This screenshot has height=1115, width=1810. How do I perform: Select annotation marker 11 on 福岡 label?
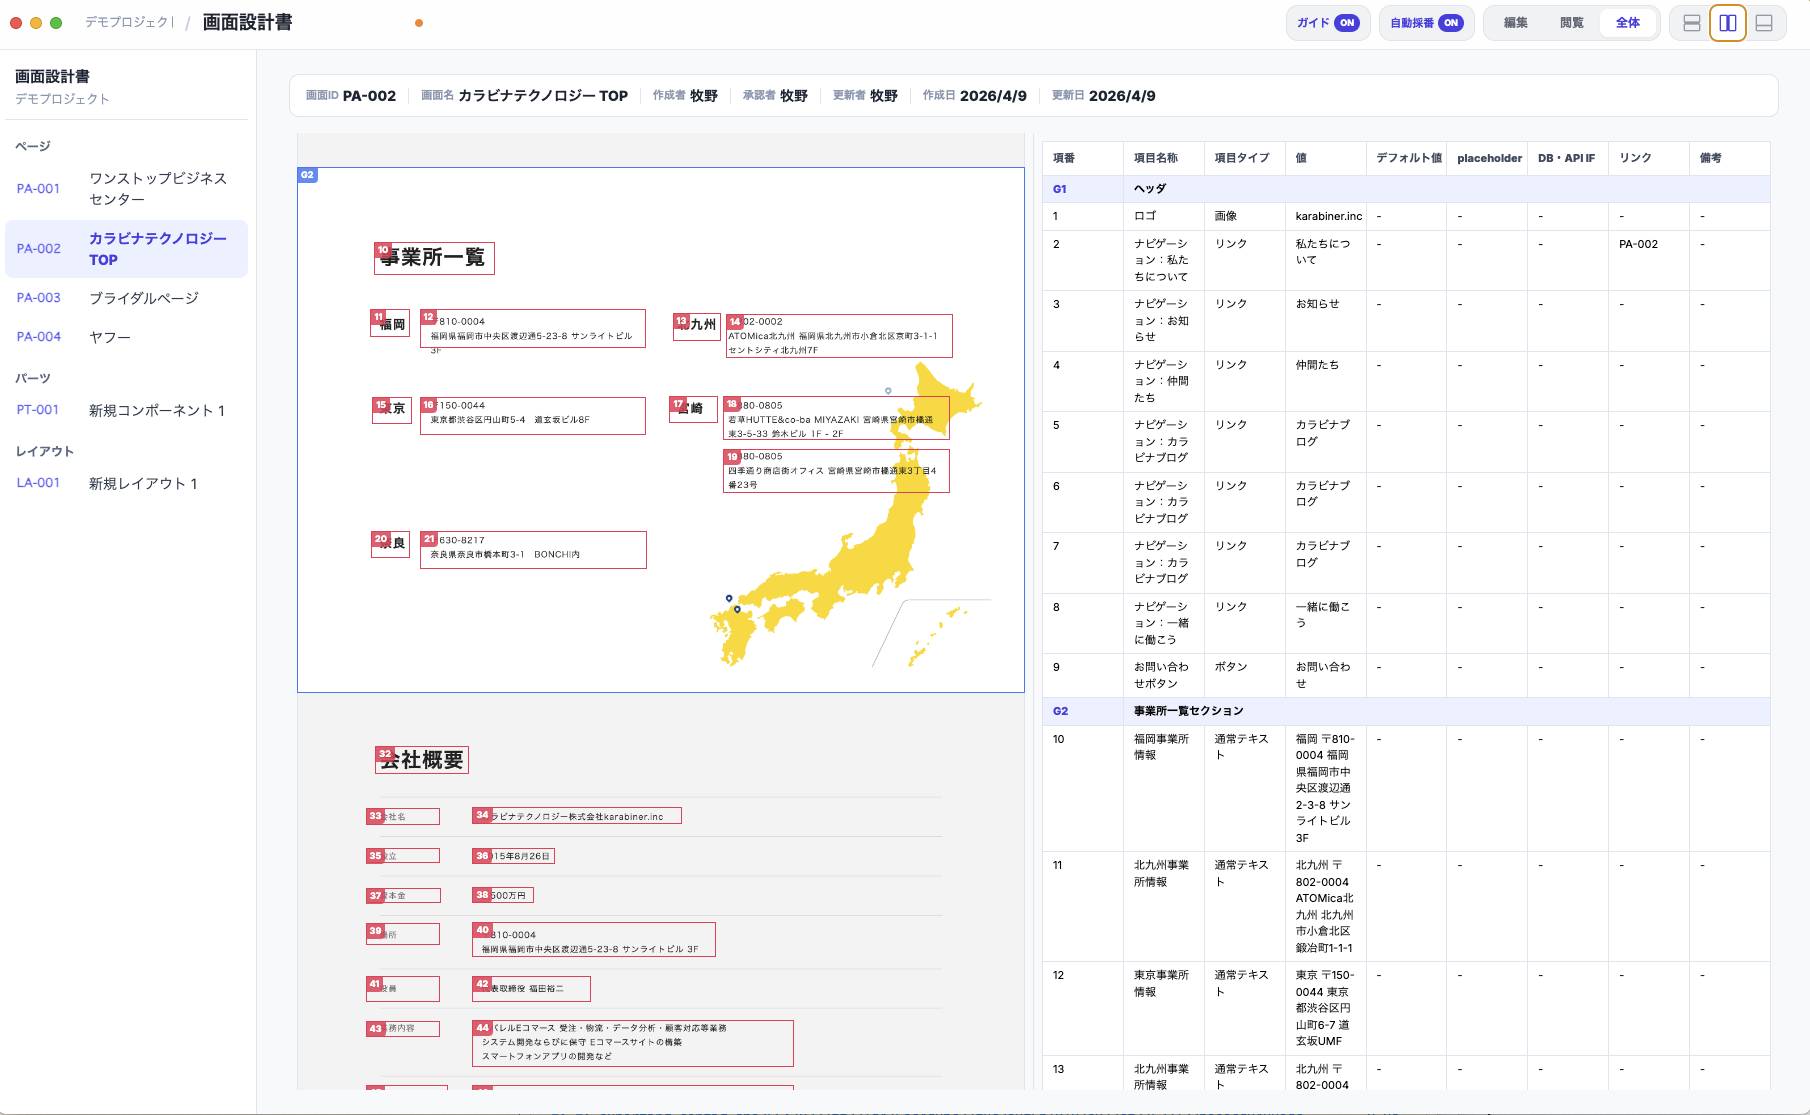click(378, 316)
